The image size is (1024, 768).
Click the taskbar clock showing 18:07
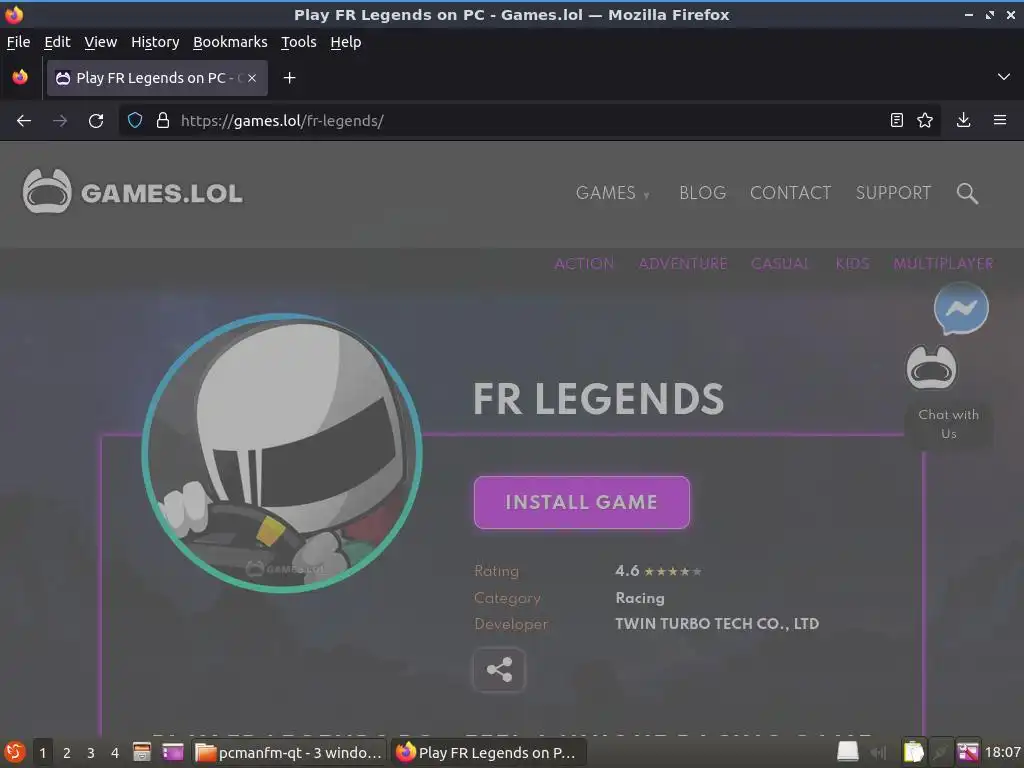coord(1002,752)
